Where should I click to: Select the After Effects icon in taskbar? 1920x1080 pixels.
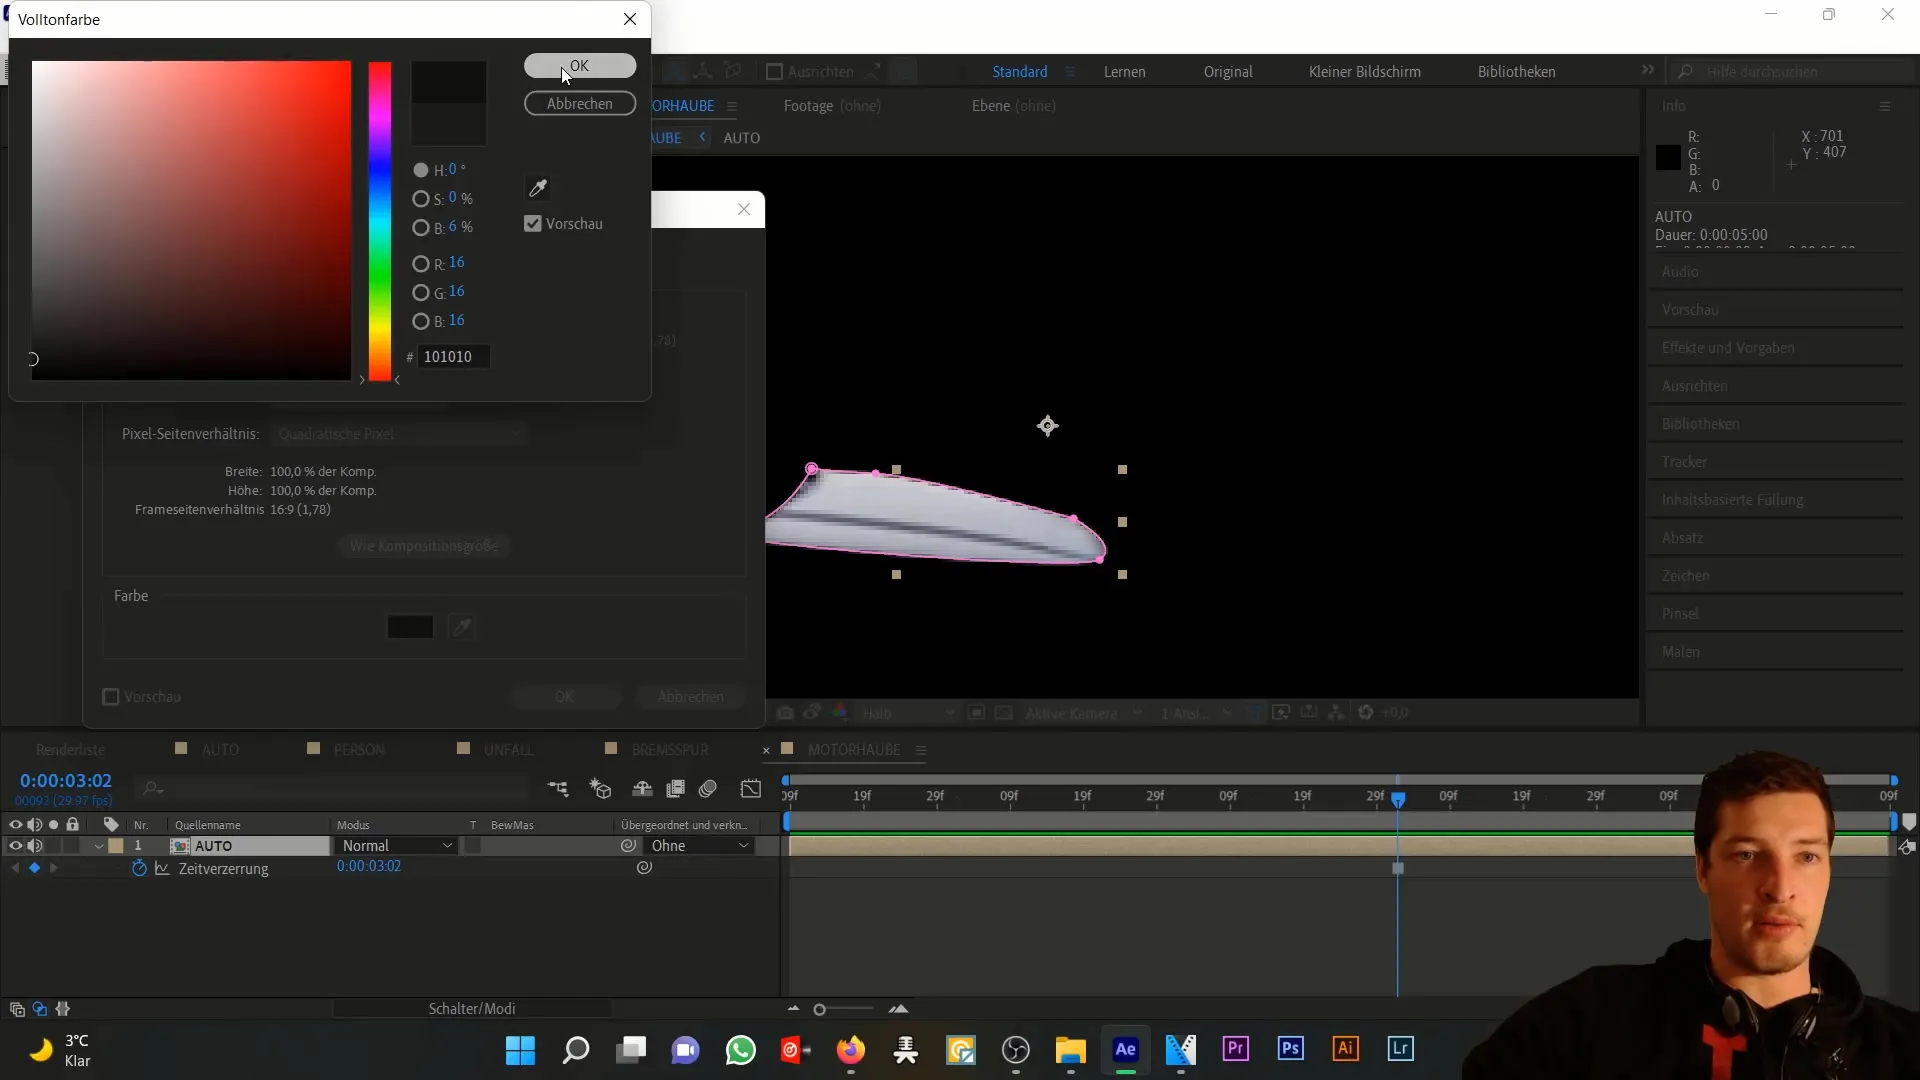1126,1050
